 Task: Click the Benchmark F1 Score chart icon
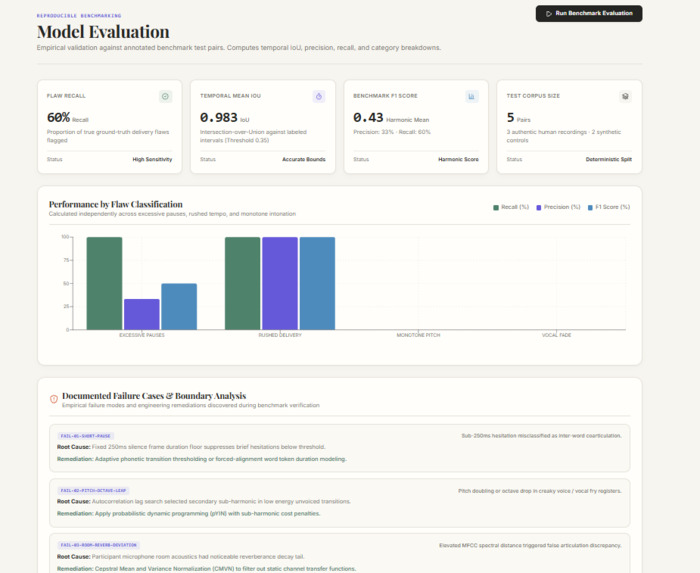pyautogui.click(x=472, y=96)
